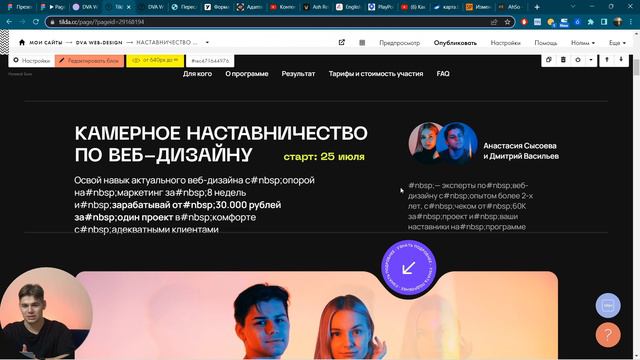640x360 pixels.
Task: Move the block down with the arrow
Action: [621, 60]
